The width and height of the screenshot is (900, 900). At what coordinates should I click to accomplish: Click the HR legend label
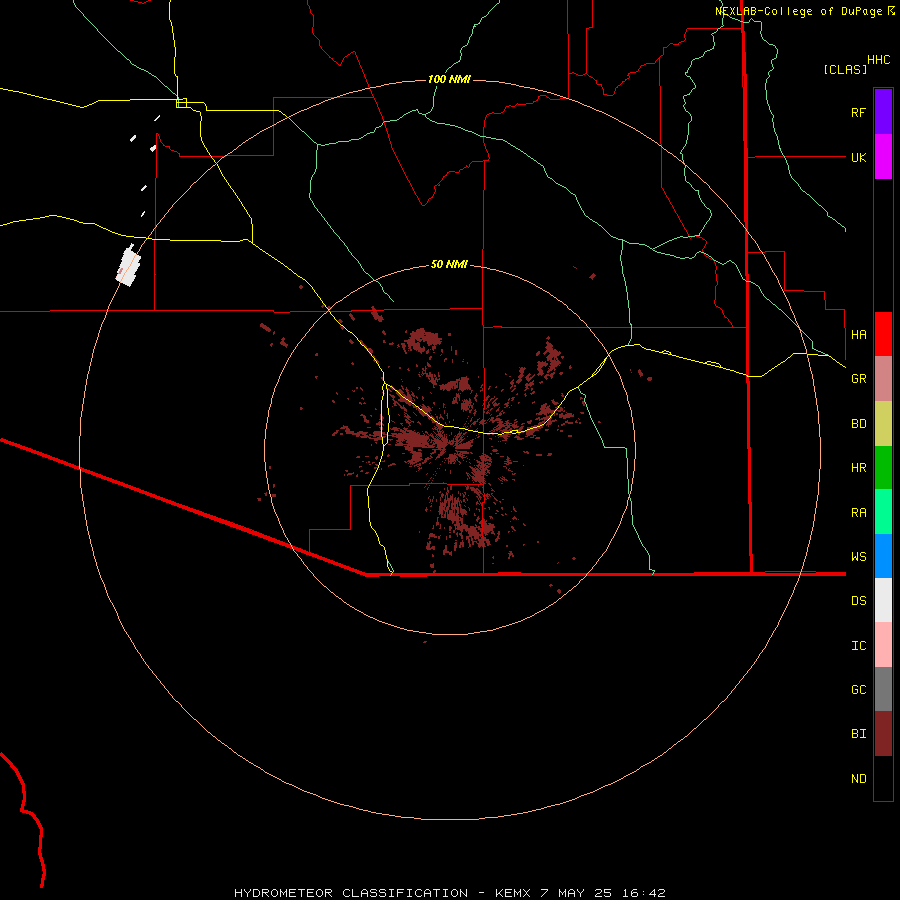(x=858, y=468)
